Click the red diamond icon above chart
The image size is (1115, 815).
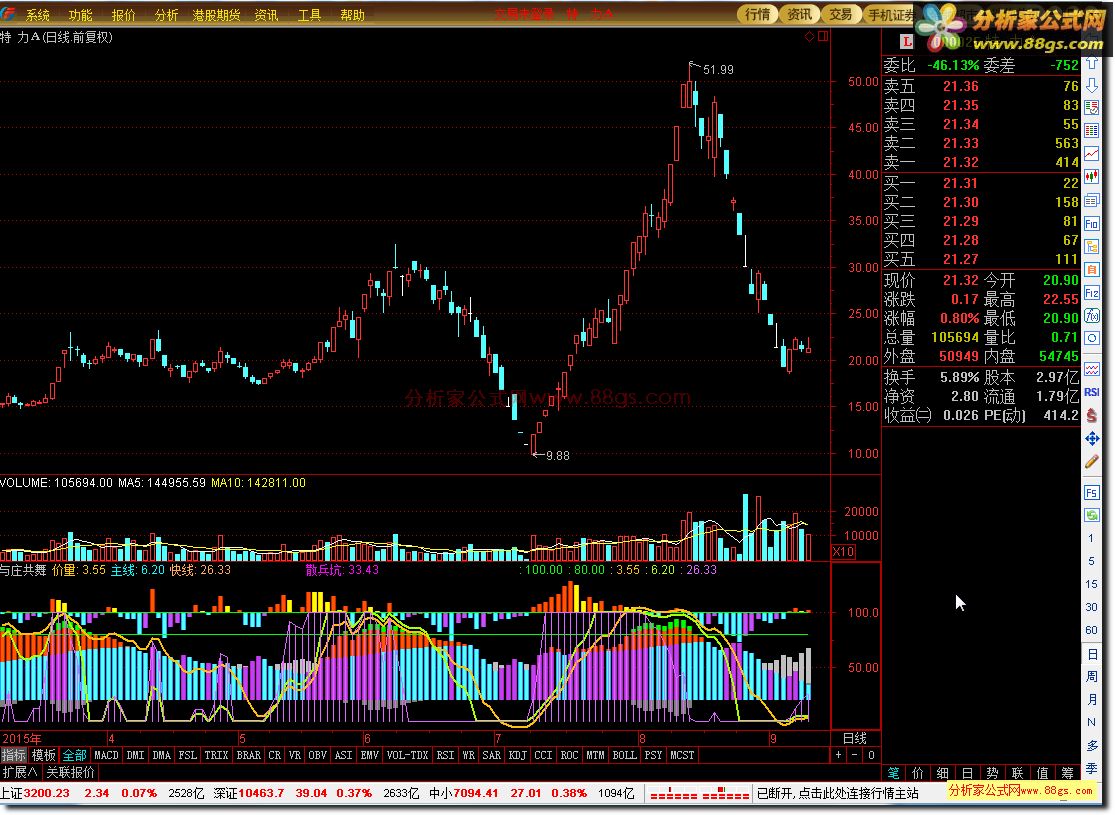[809, 36]
